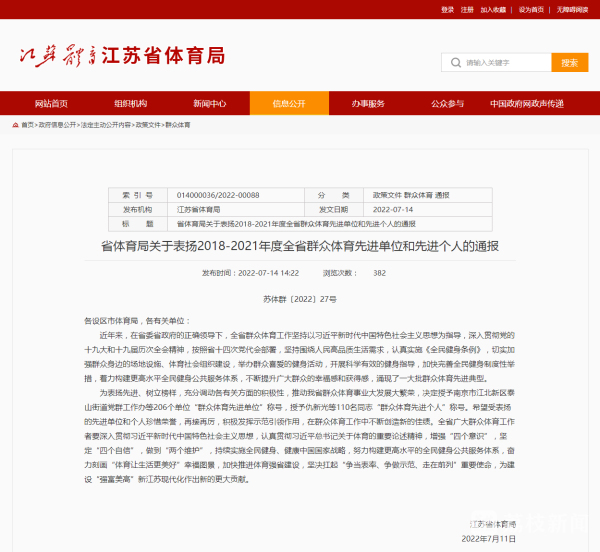Click the search magnifier icon

(x=457, y=62)
